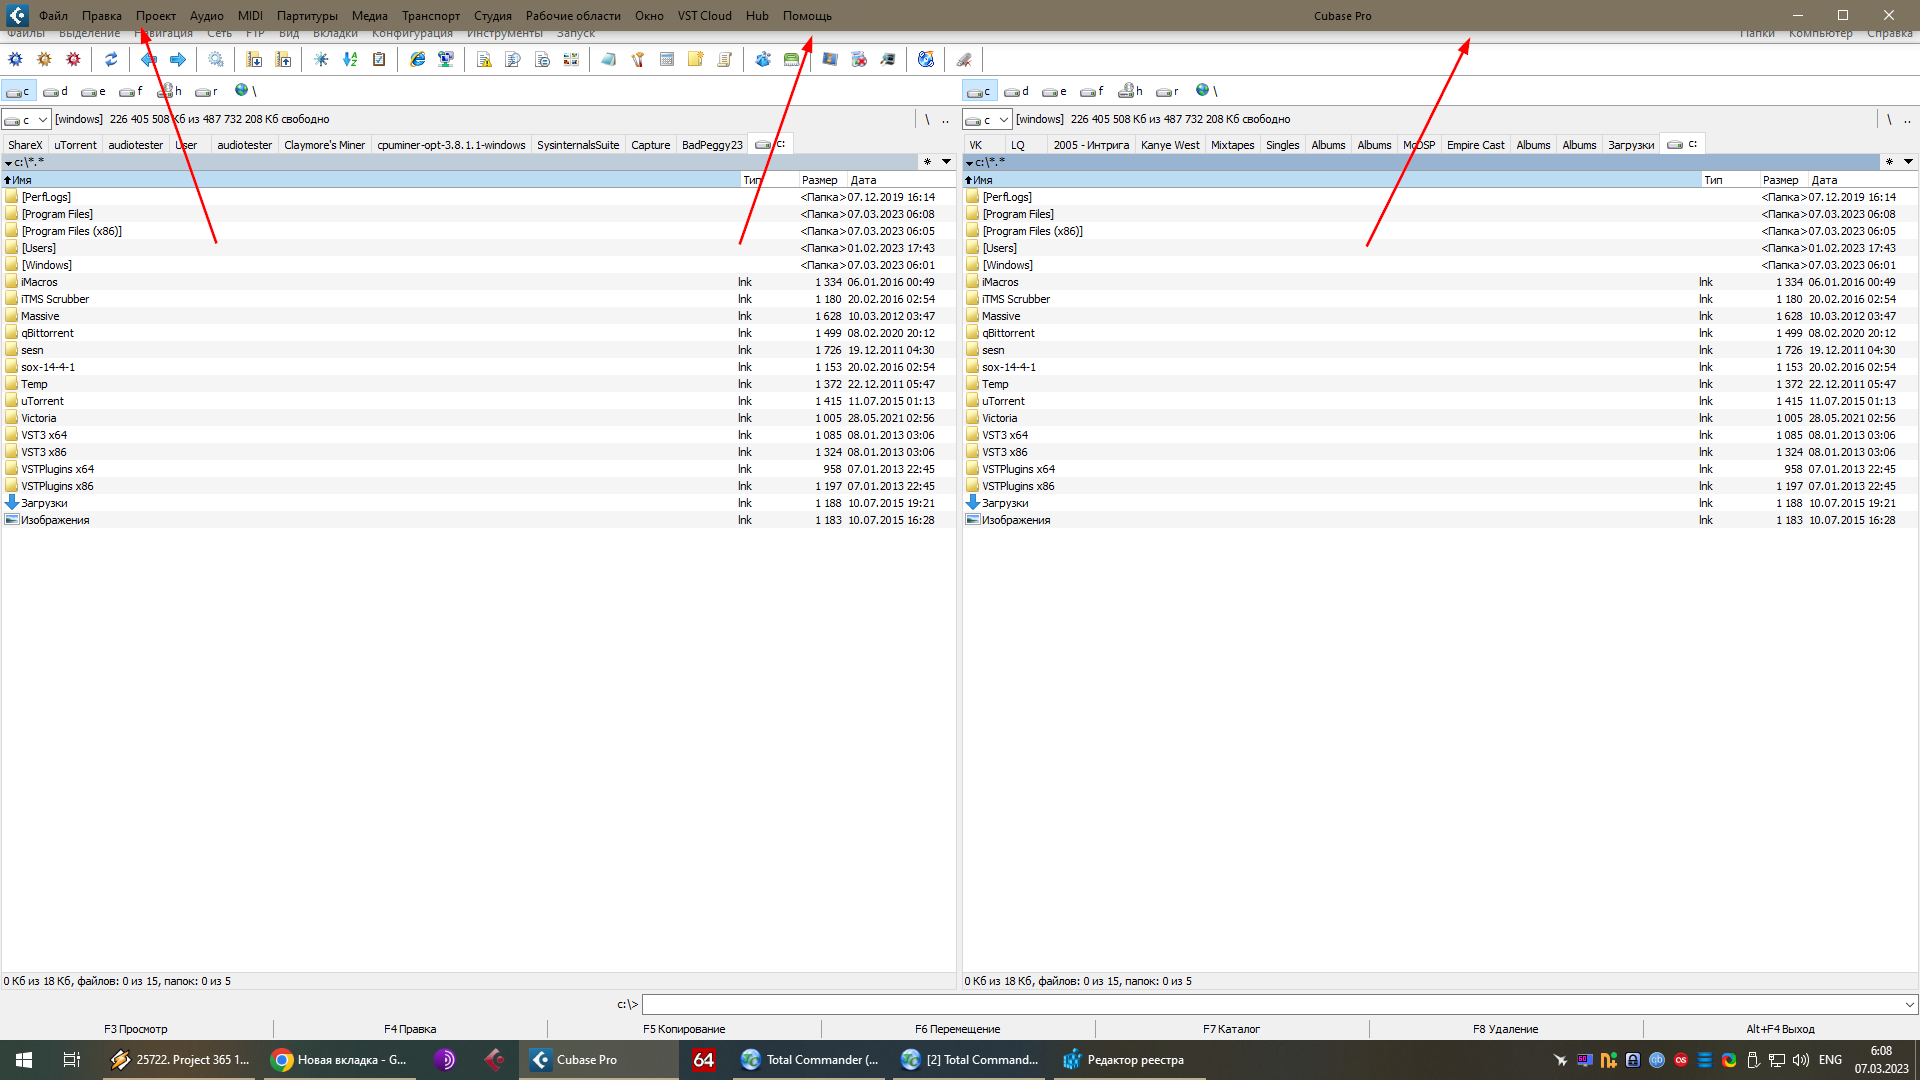Open left panel drive selection dropdown
The height and width of the screenshot is (1080, 1920).
click(43, 120)
